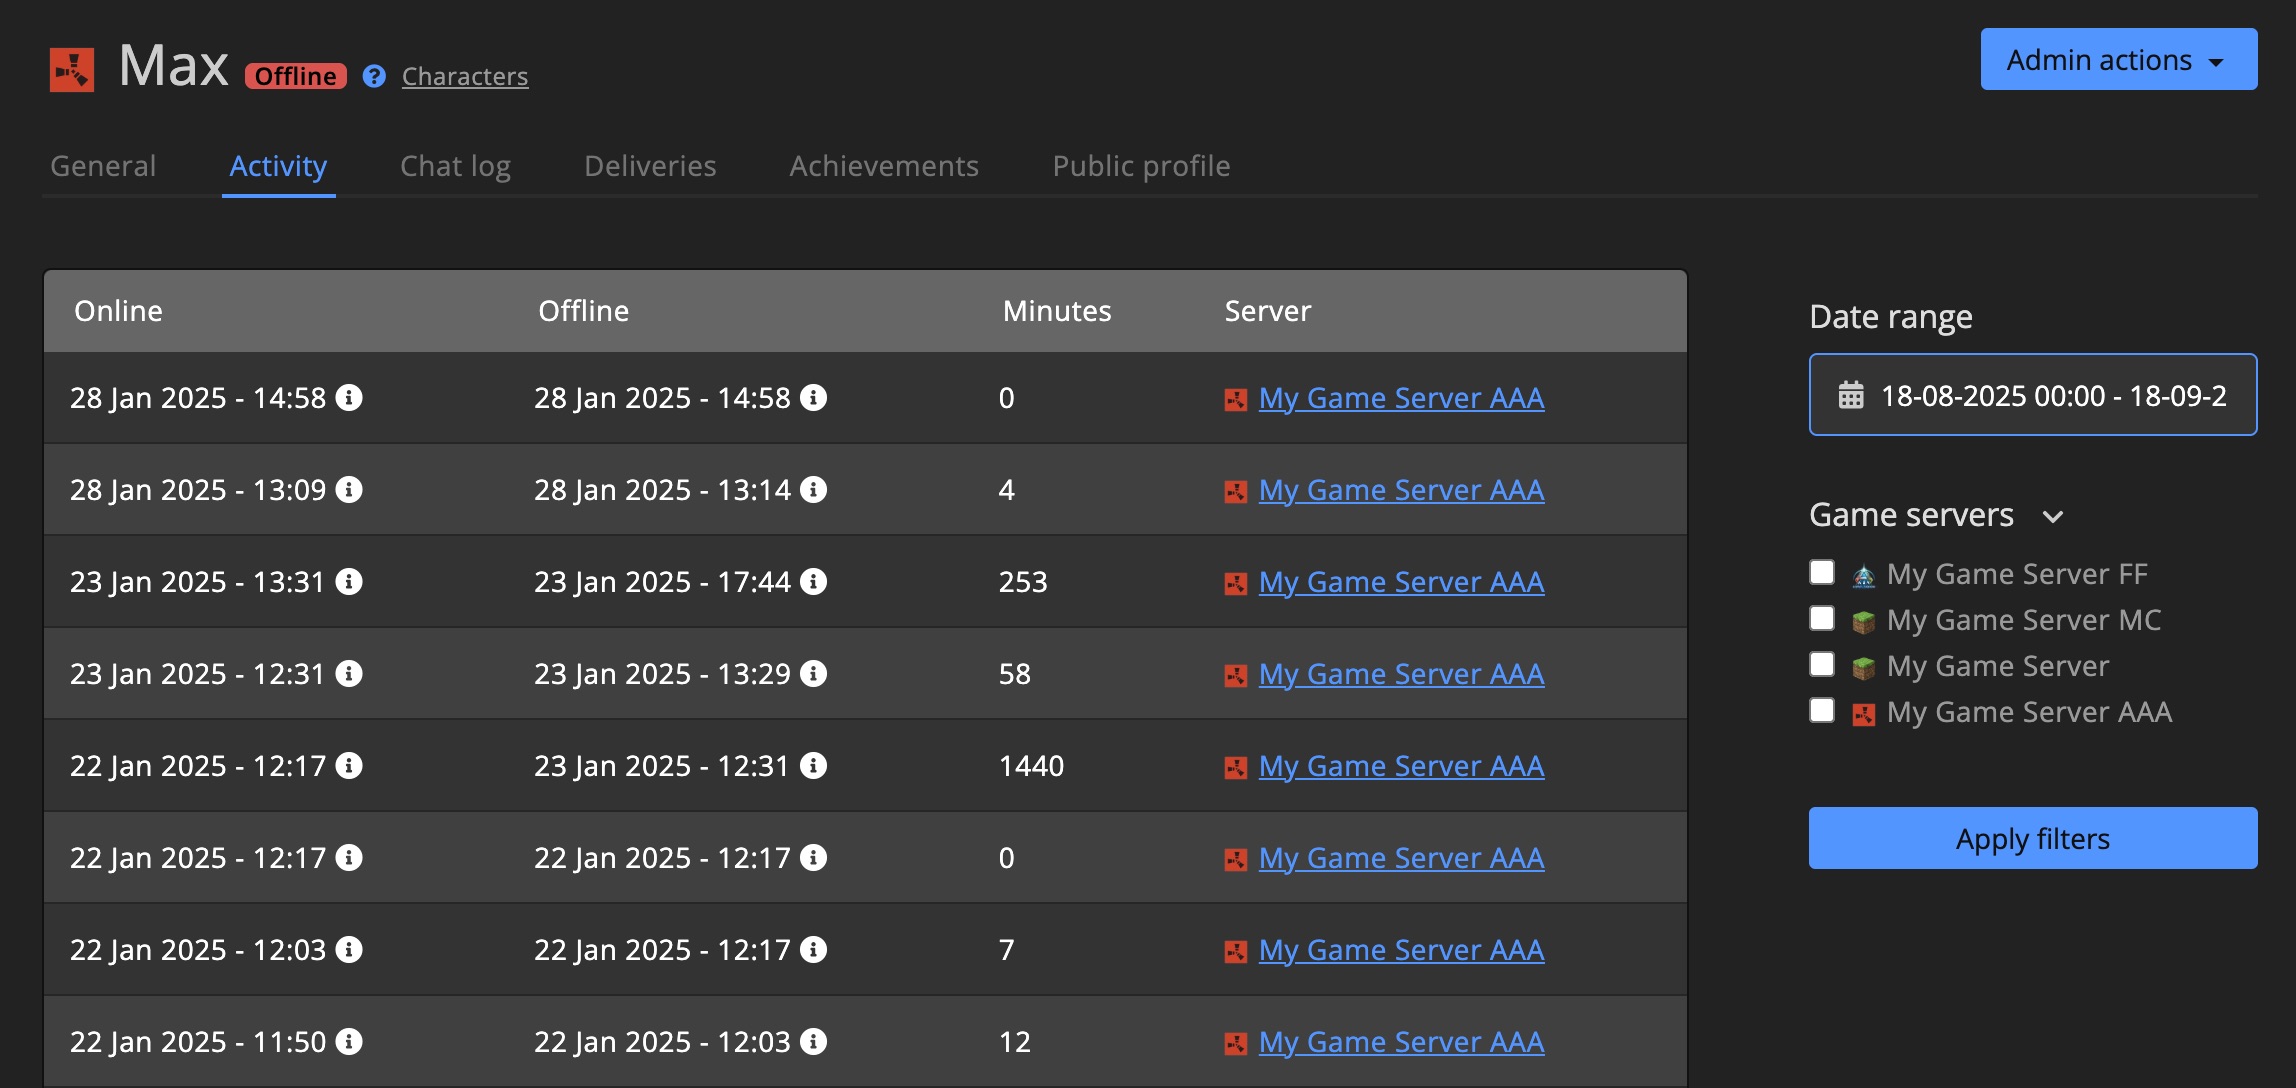Follow the Characters link
The width and height of the screenshot is (2296, 1088).
coord(465,76)
